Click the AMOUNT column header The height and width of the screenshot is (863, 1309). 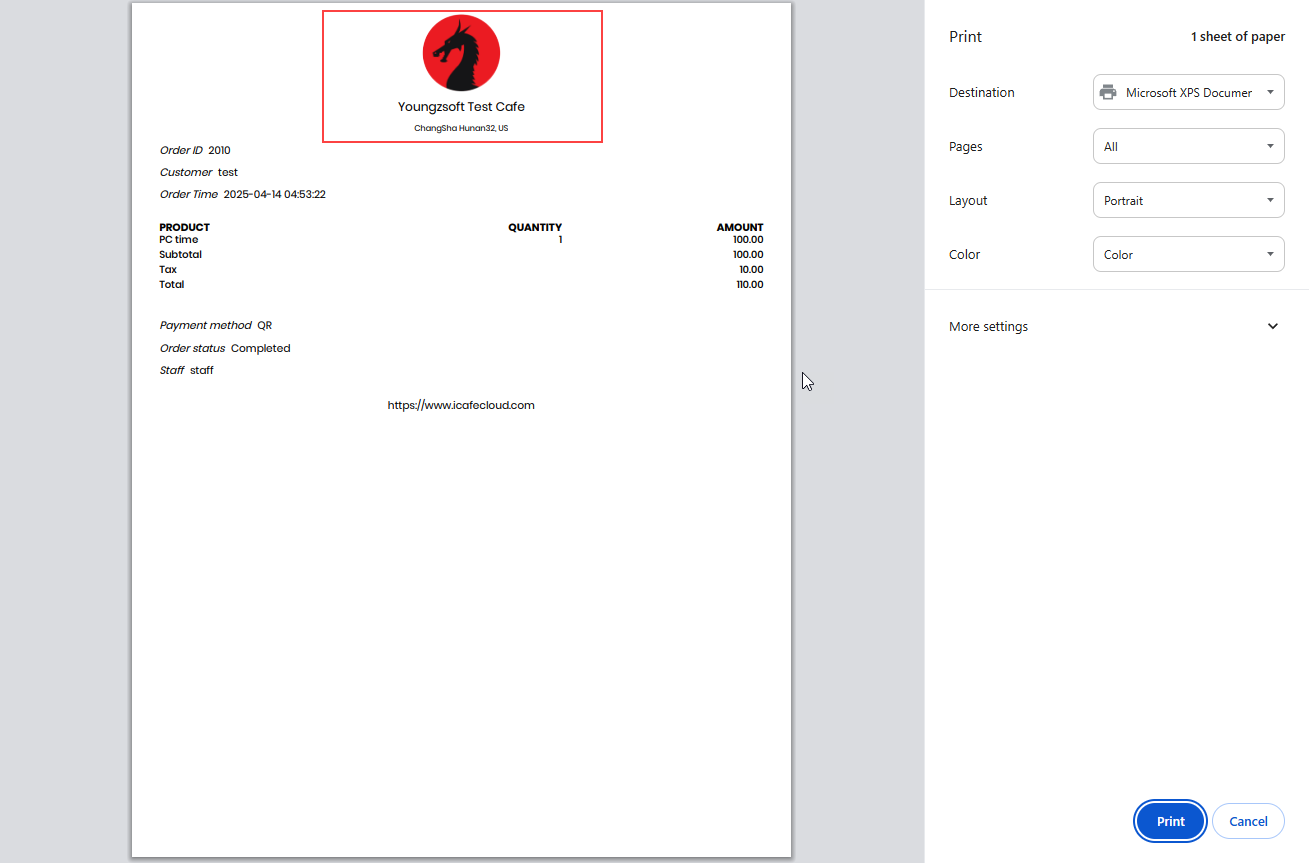(740, 227)
